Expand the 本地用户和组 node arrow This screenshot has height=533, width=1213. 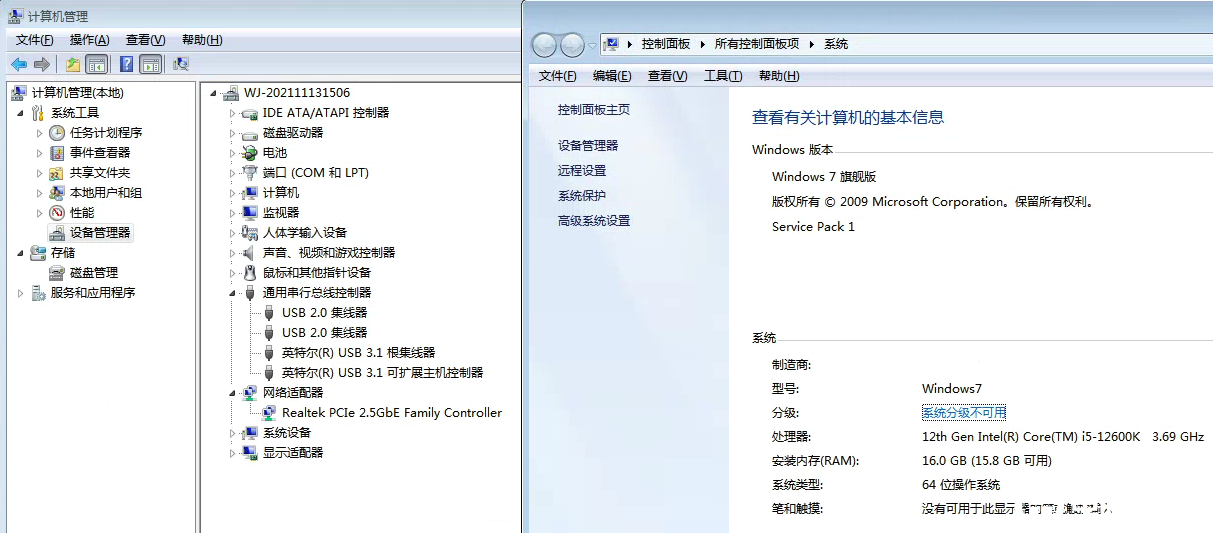[40, 193]
